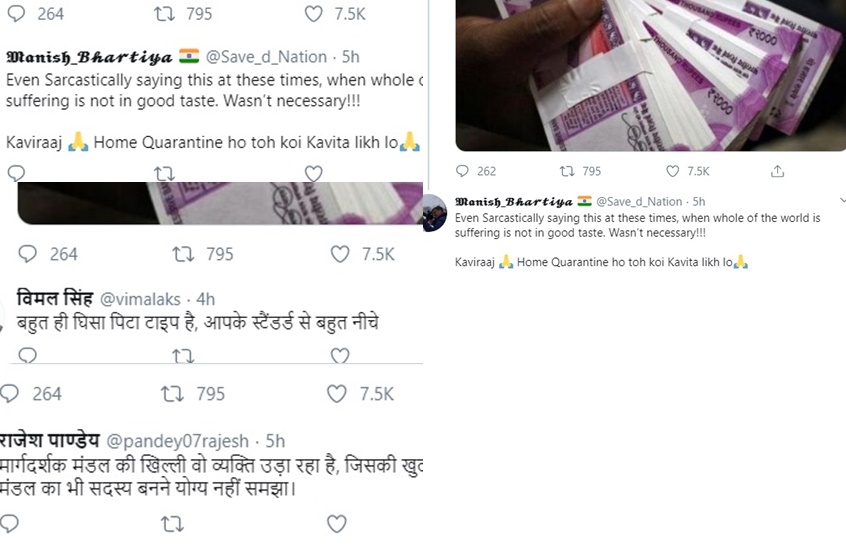846x546 pixels.
Task: Open Manish_Bhartiya's round profile avatar
Action: coord(435,211)
